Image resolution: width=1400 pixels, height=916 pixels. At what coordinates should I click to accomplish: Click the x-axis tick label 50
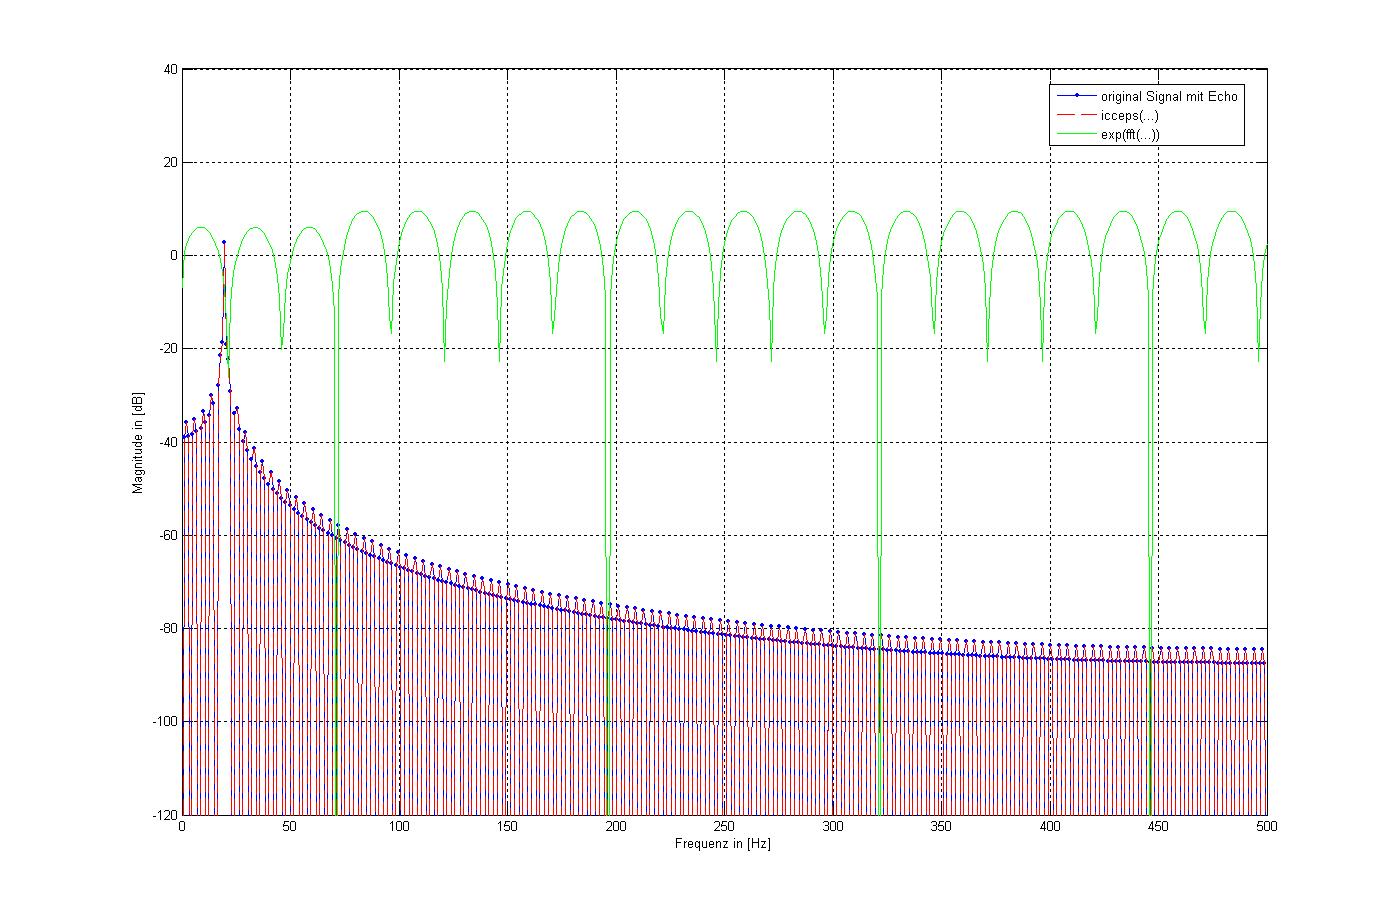point(290,827)
